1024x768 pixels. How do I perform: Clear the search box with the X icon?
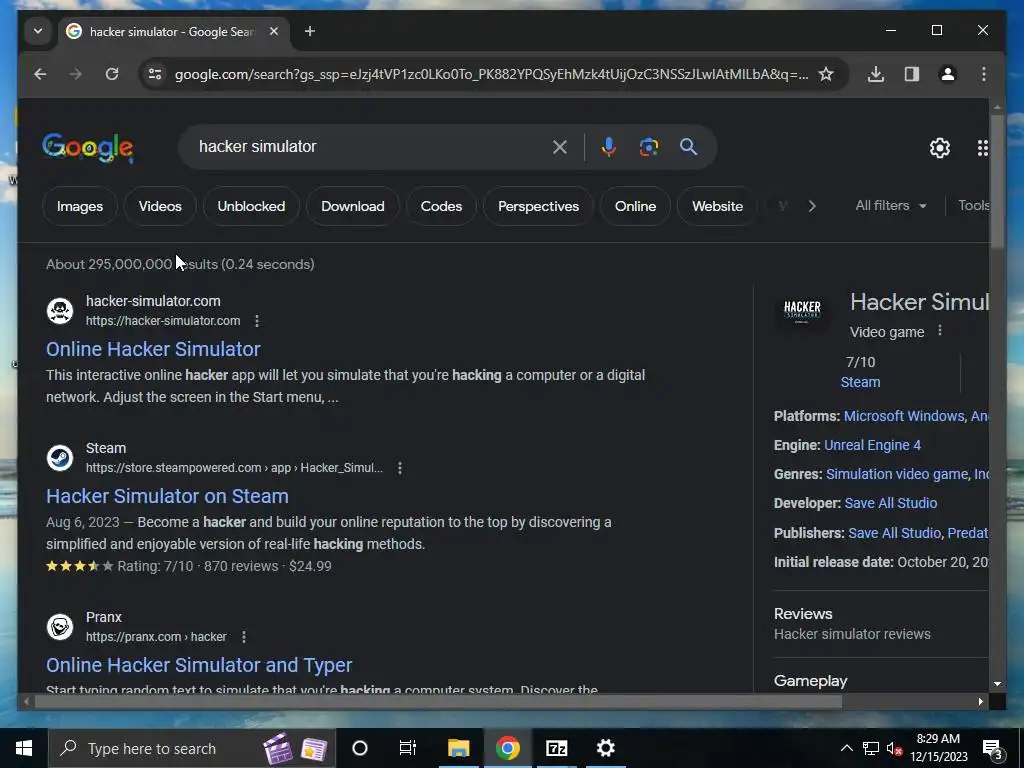click(560, 147)
